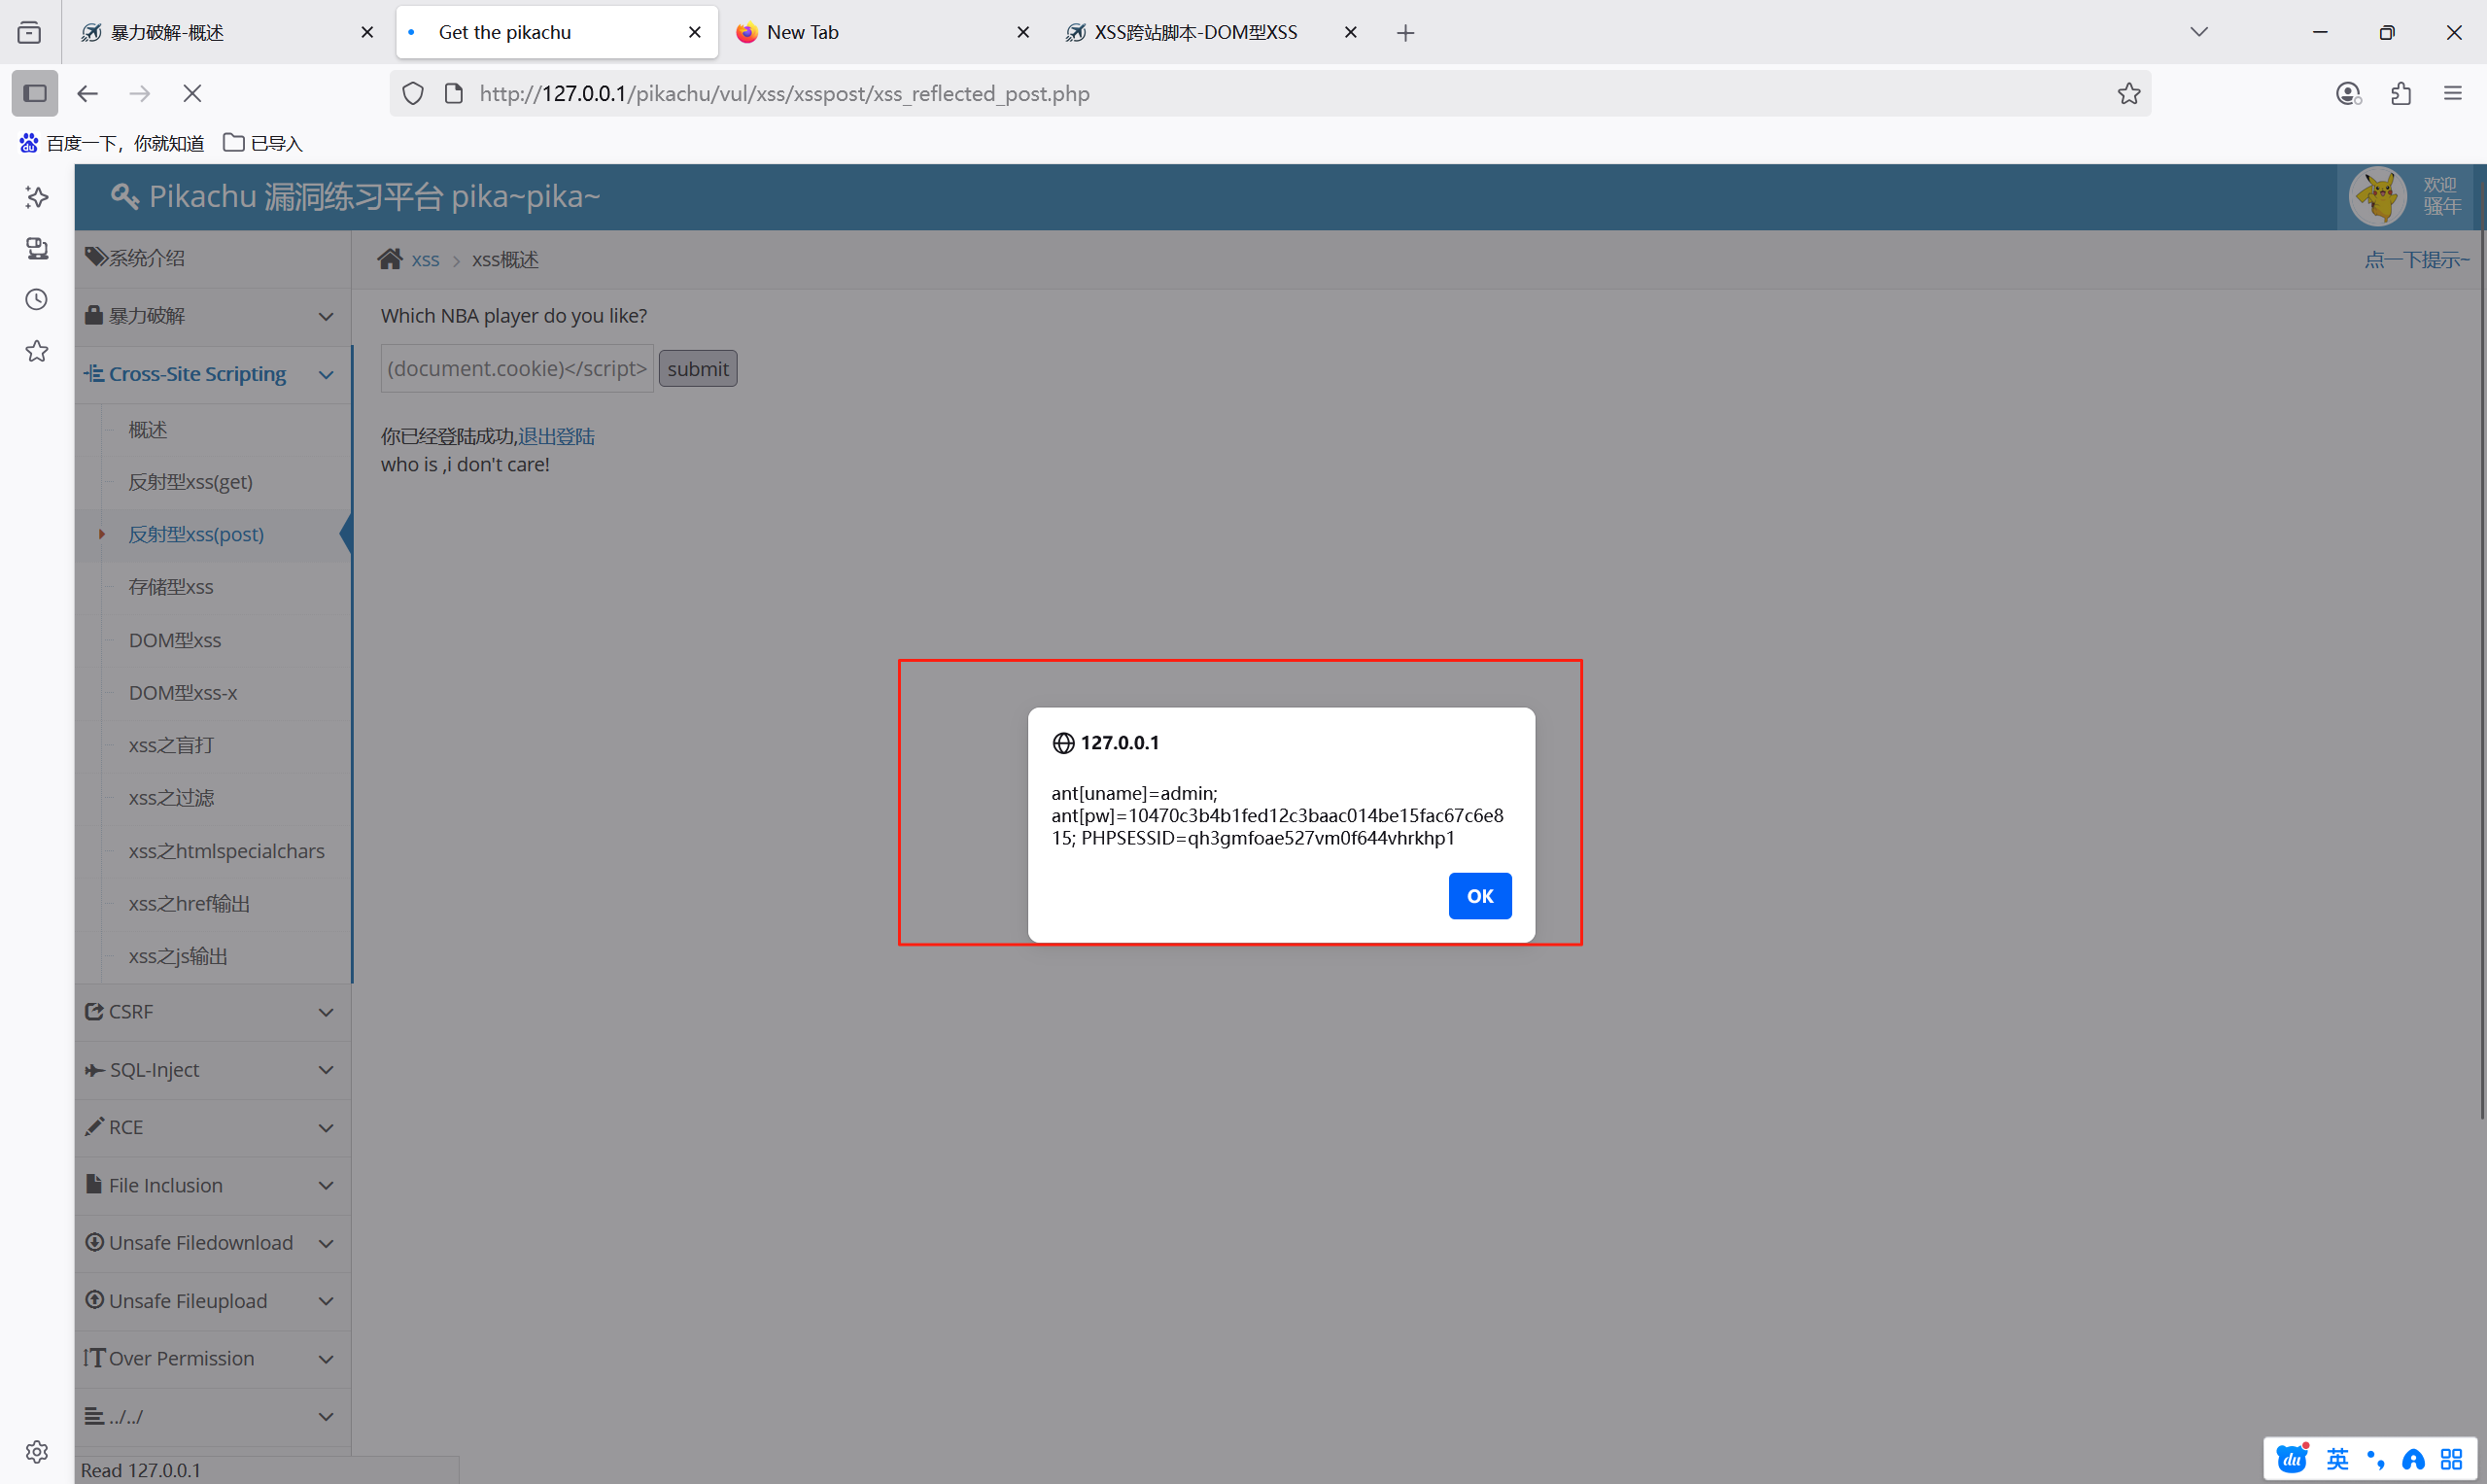2487x1484 pixels.
Task: Expand the File Inclusion menu
Action: [x=213, y=1185]
